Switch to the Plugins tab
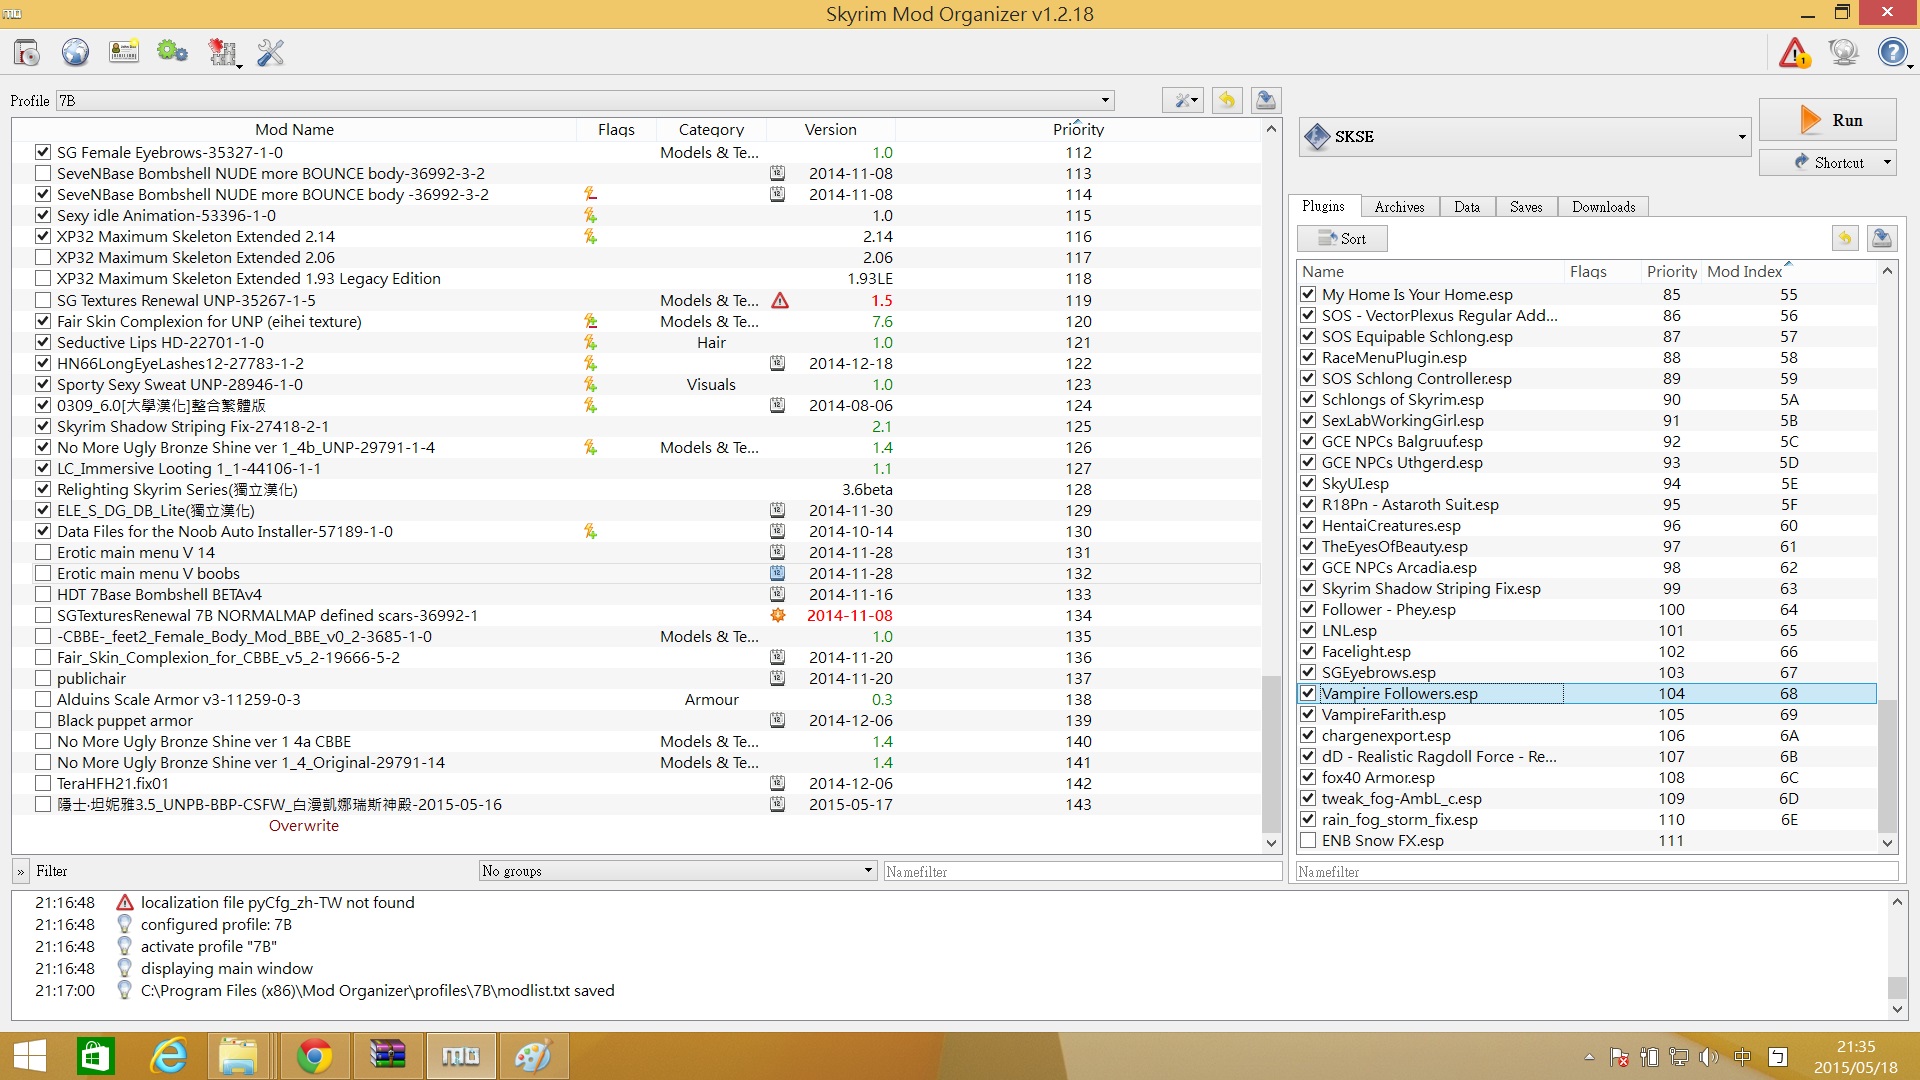The width and height of the screenshot is (1920, 1080). coord(1323,206)
